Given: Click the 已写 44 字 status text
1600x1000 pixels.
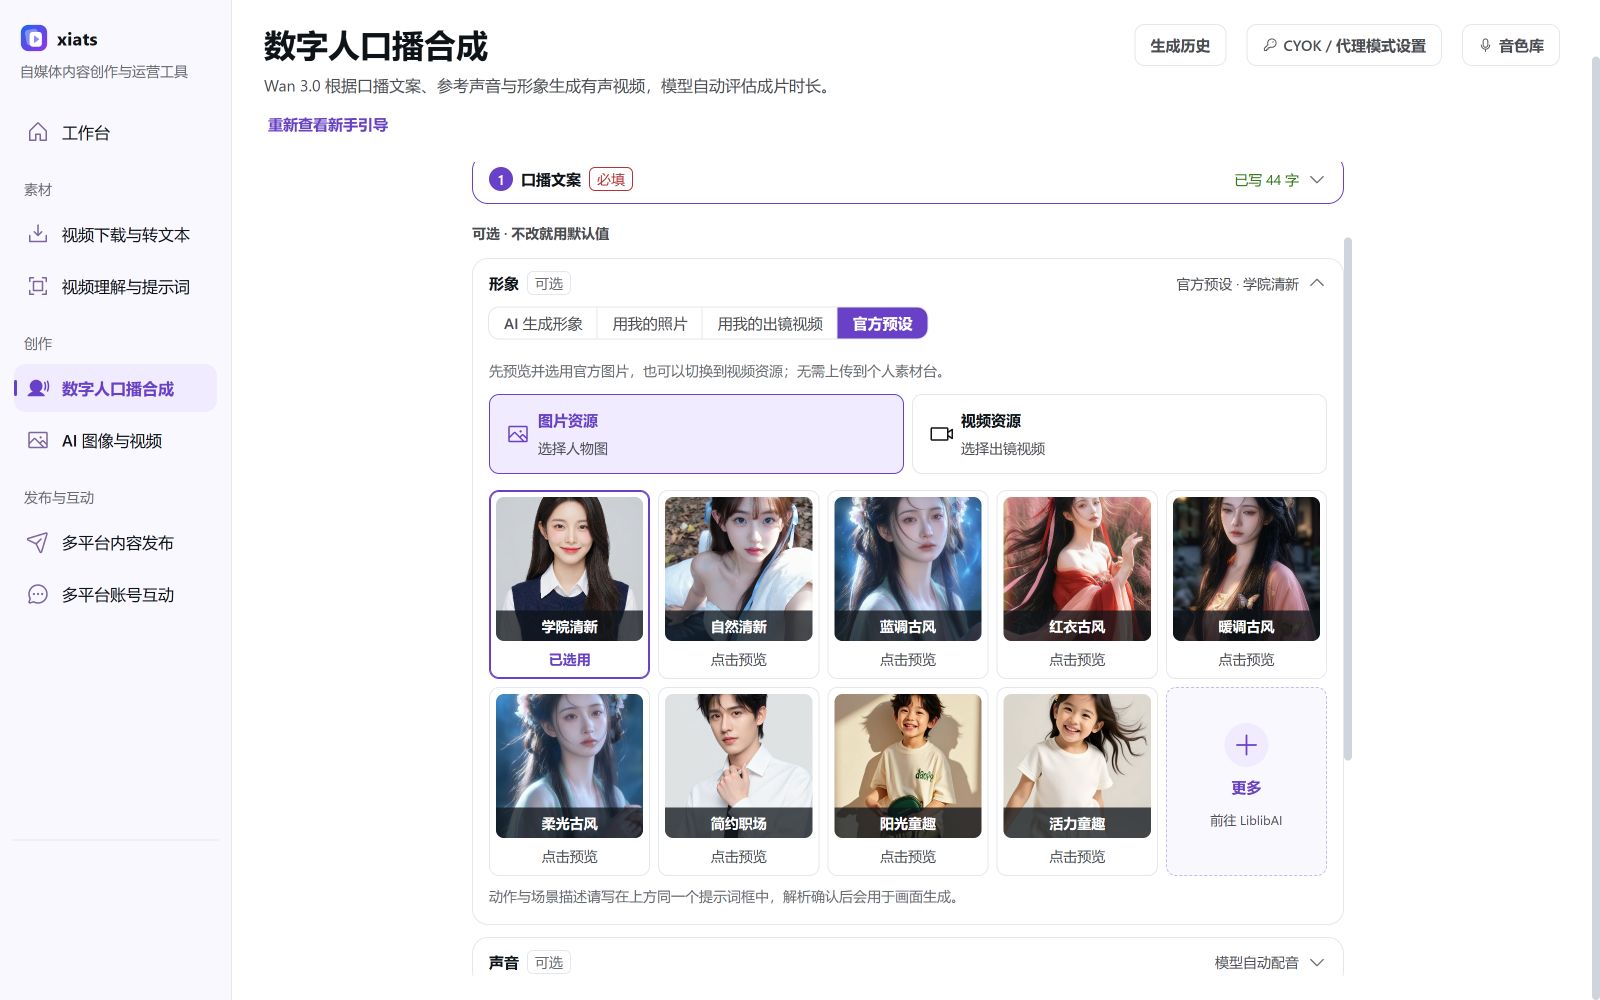Looking at the screenshot, I should pyautogui.click(x=1266, y=180).
